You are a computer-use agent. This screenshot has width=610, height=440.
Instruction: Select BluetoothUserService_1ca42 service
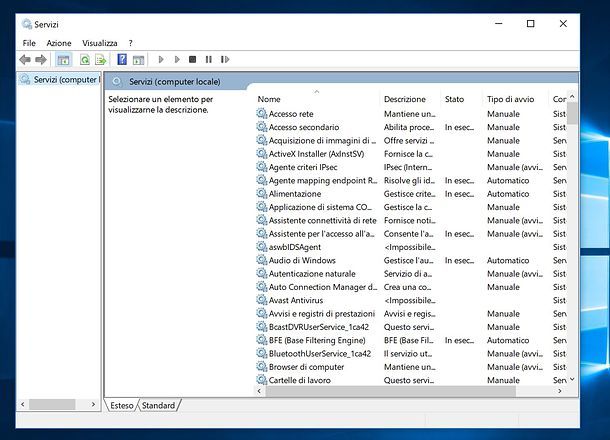(320, 353)
